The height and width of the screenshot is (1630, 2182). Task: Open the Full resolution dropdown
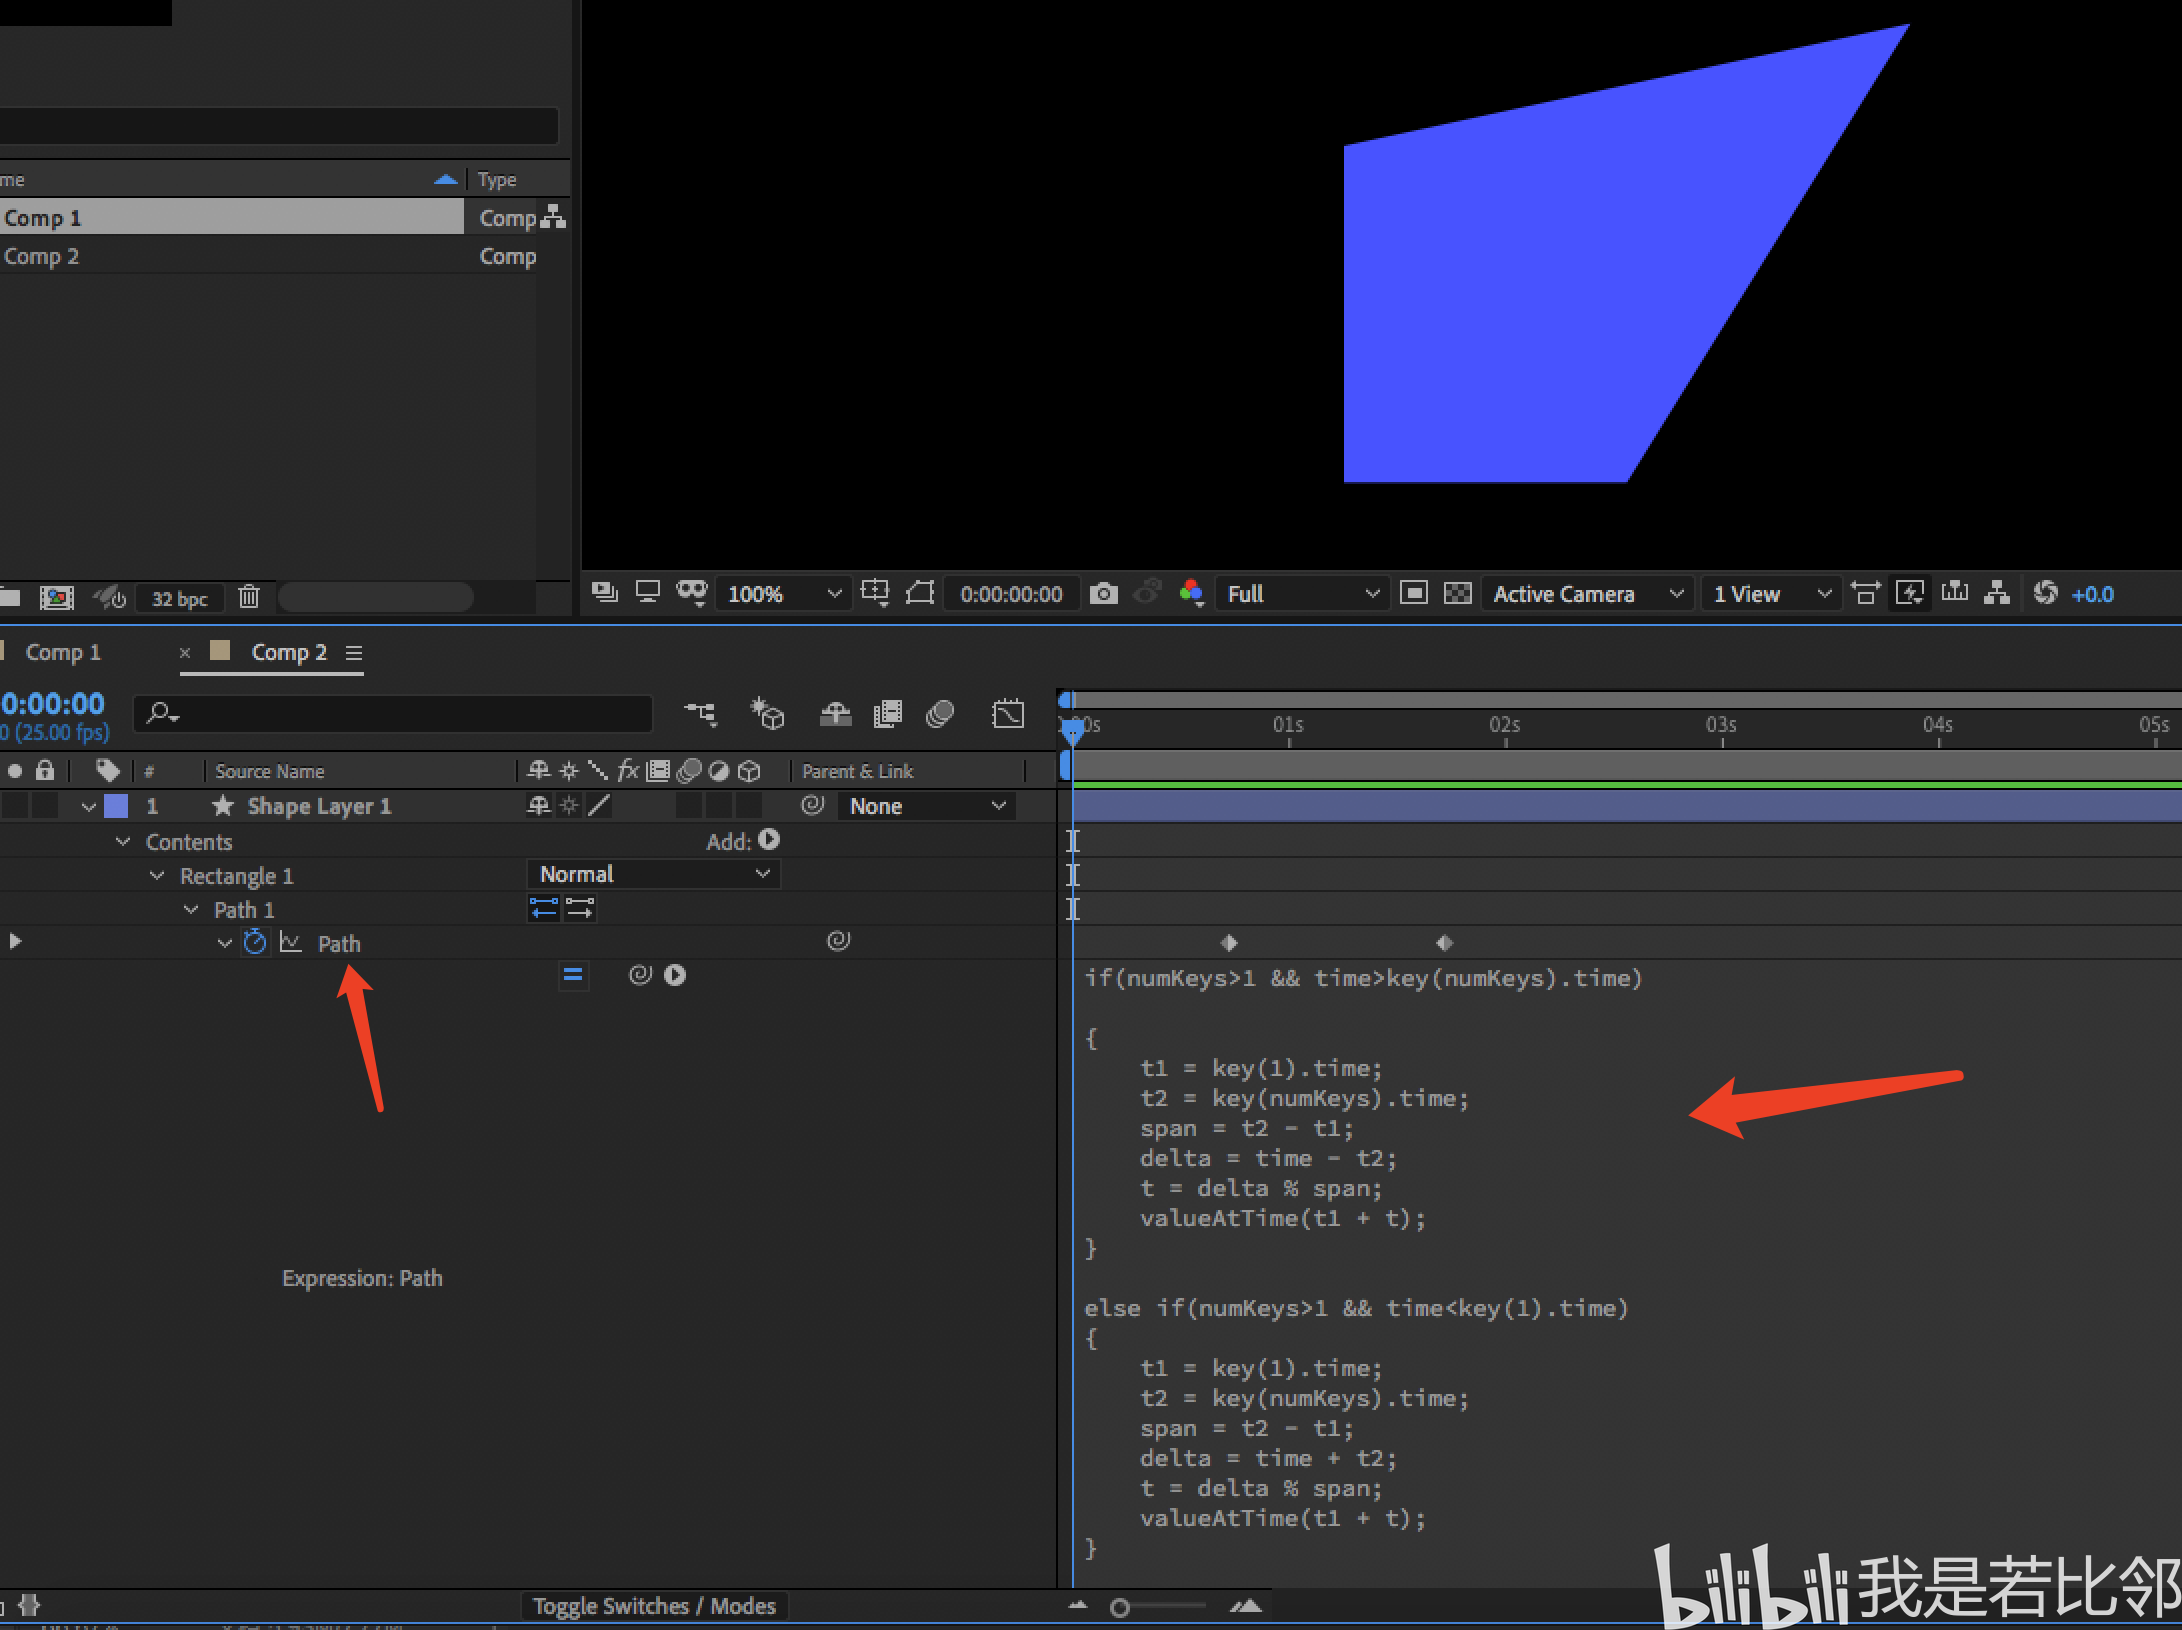click(x=1301, y=594)
